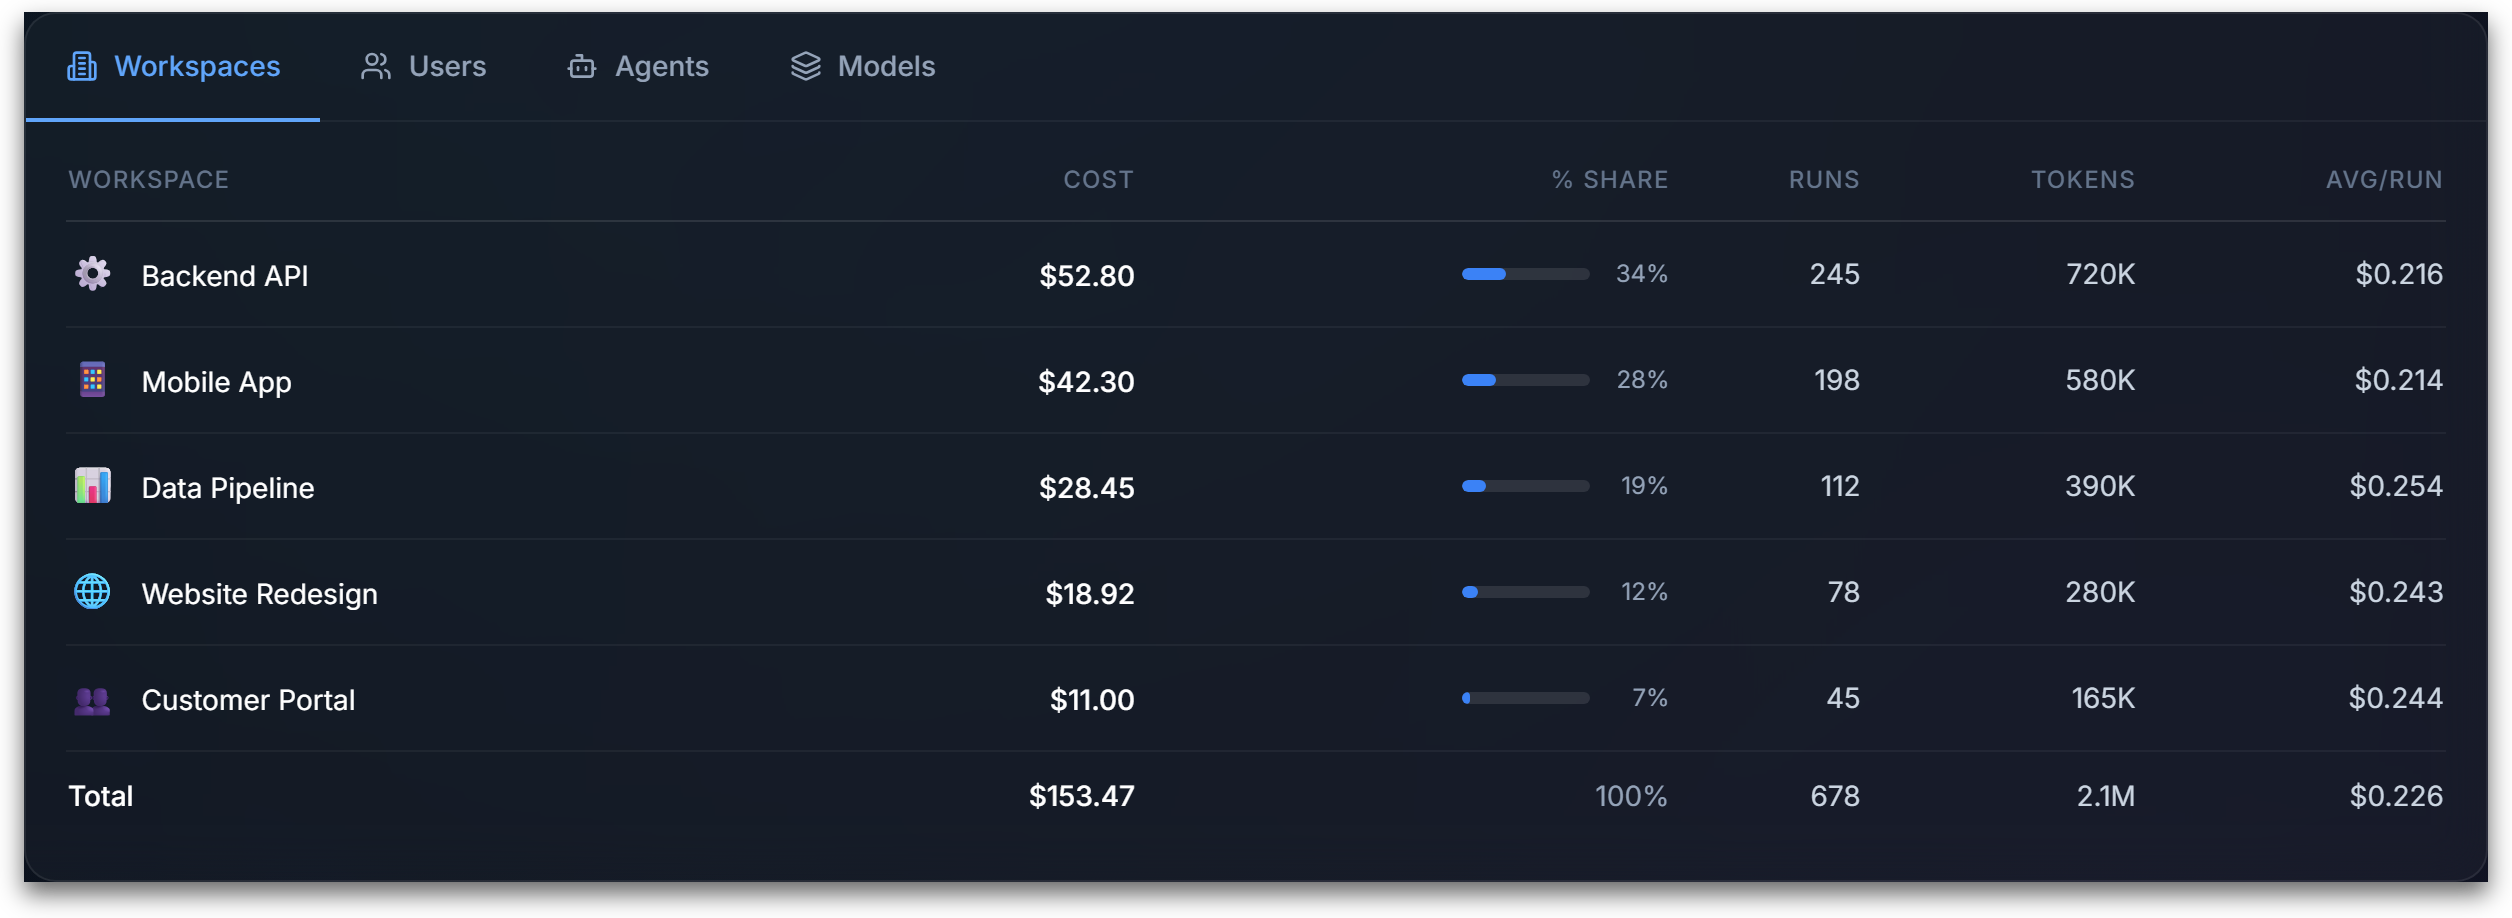Click the WORKSPACE column header
This screenshot has width=2512, height=918.
pos(148,180)
